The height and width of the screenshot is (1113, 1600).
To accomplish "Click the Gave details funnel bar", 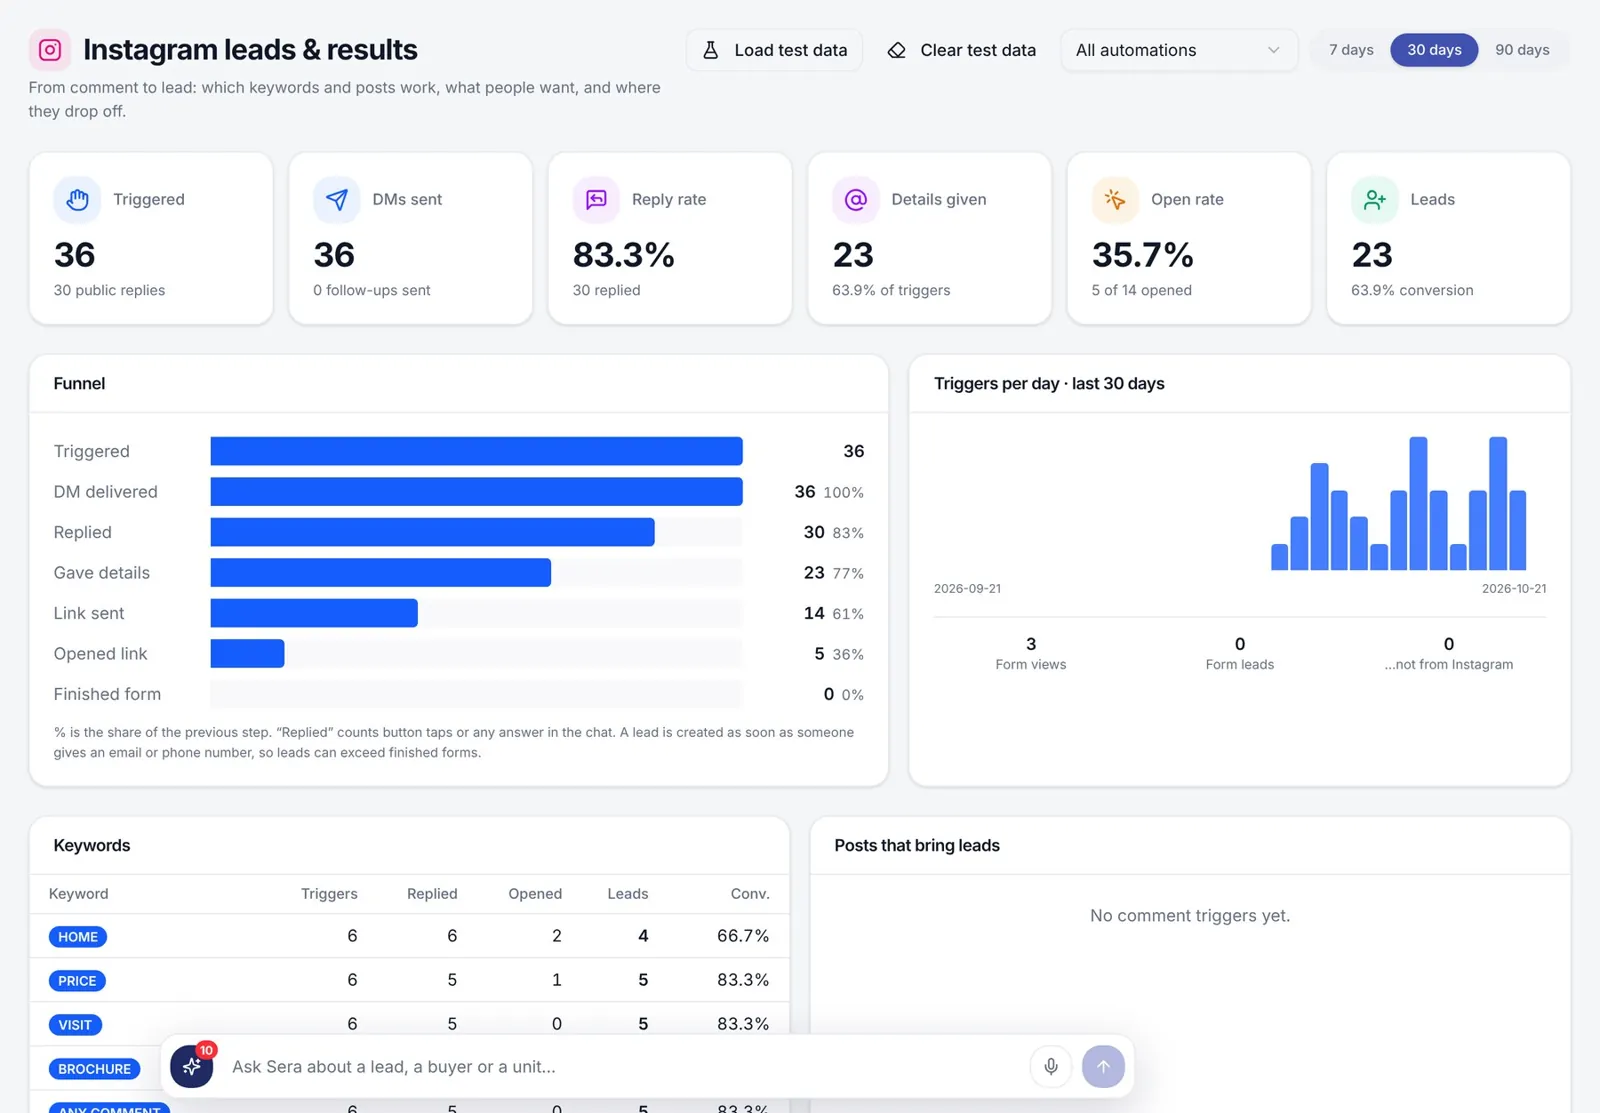I will [x=380, y=572].
